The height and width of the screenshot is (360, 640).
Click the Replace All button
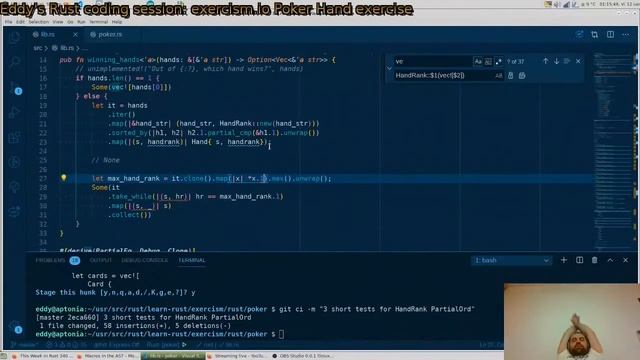pyautogui.click(x=522, y=76)
